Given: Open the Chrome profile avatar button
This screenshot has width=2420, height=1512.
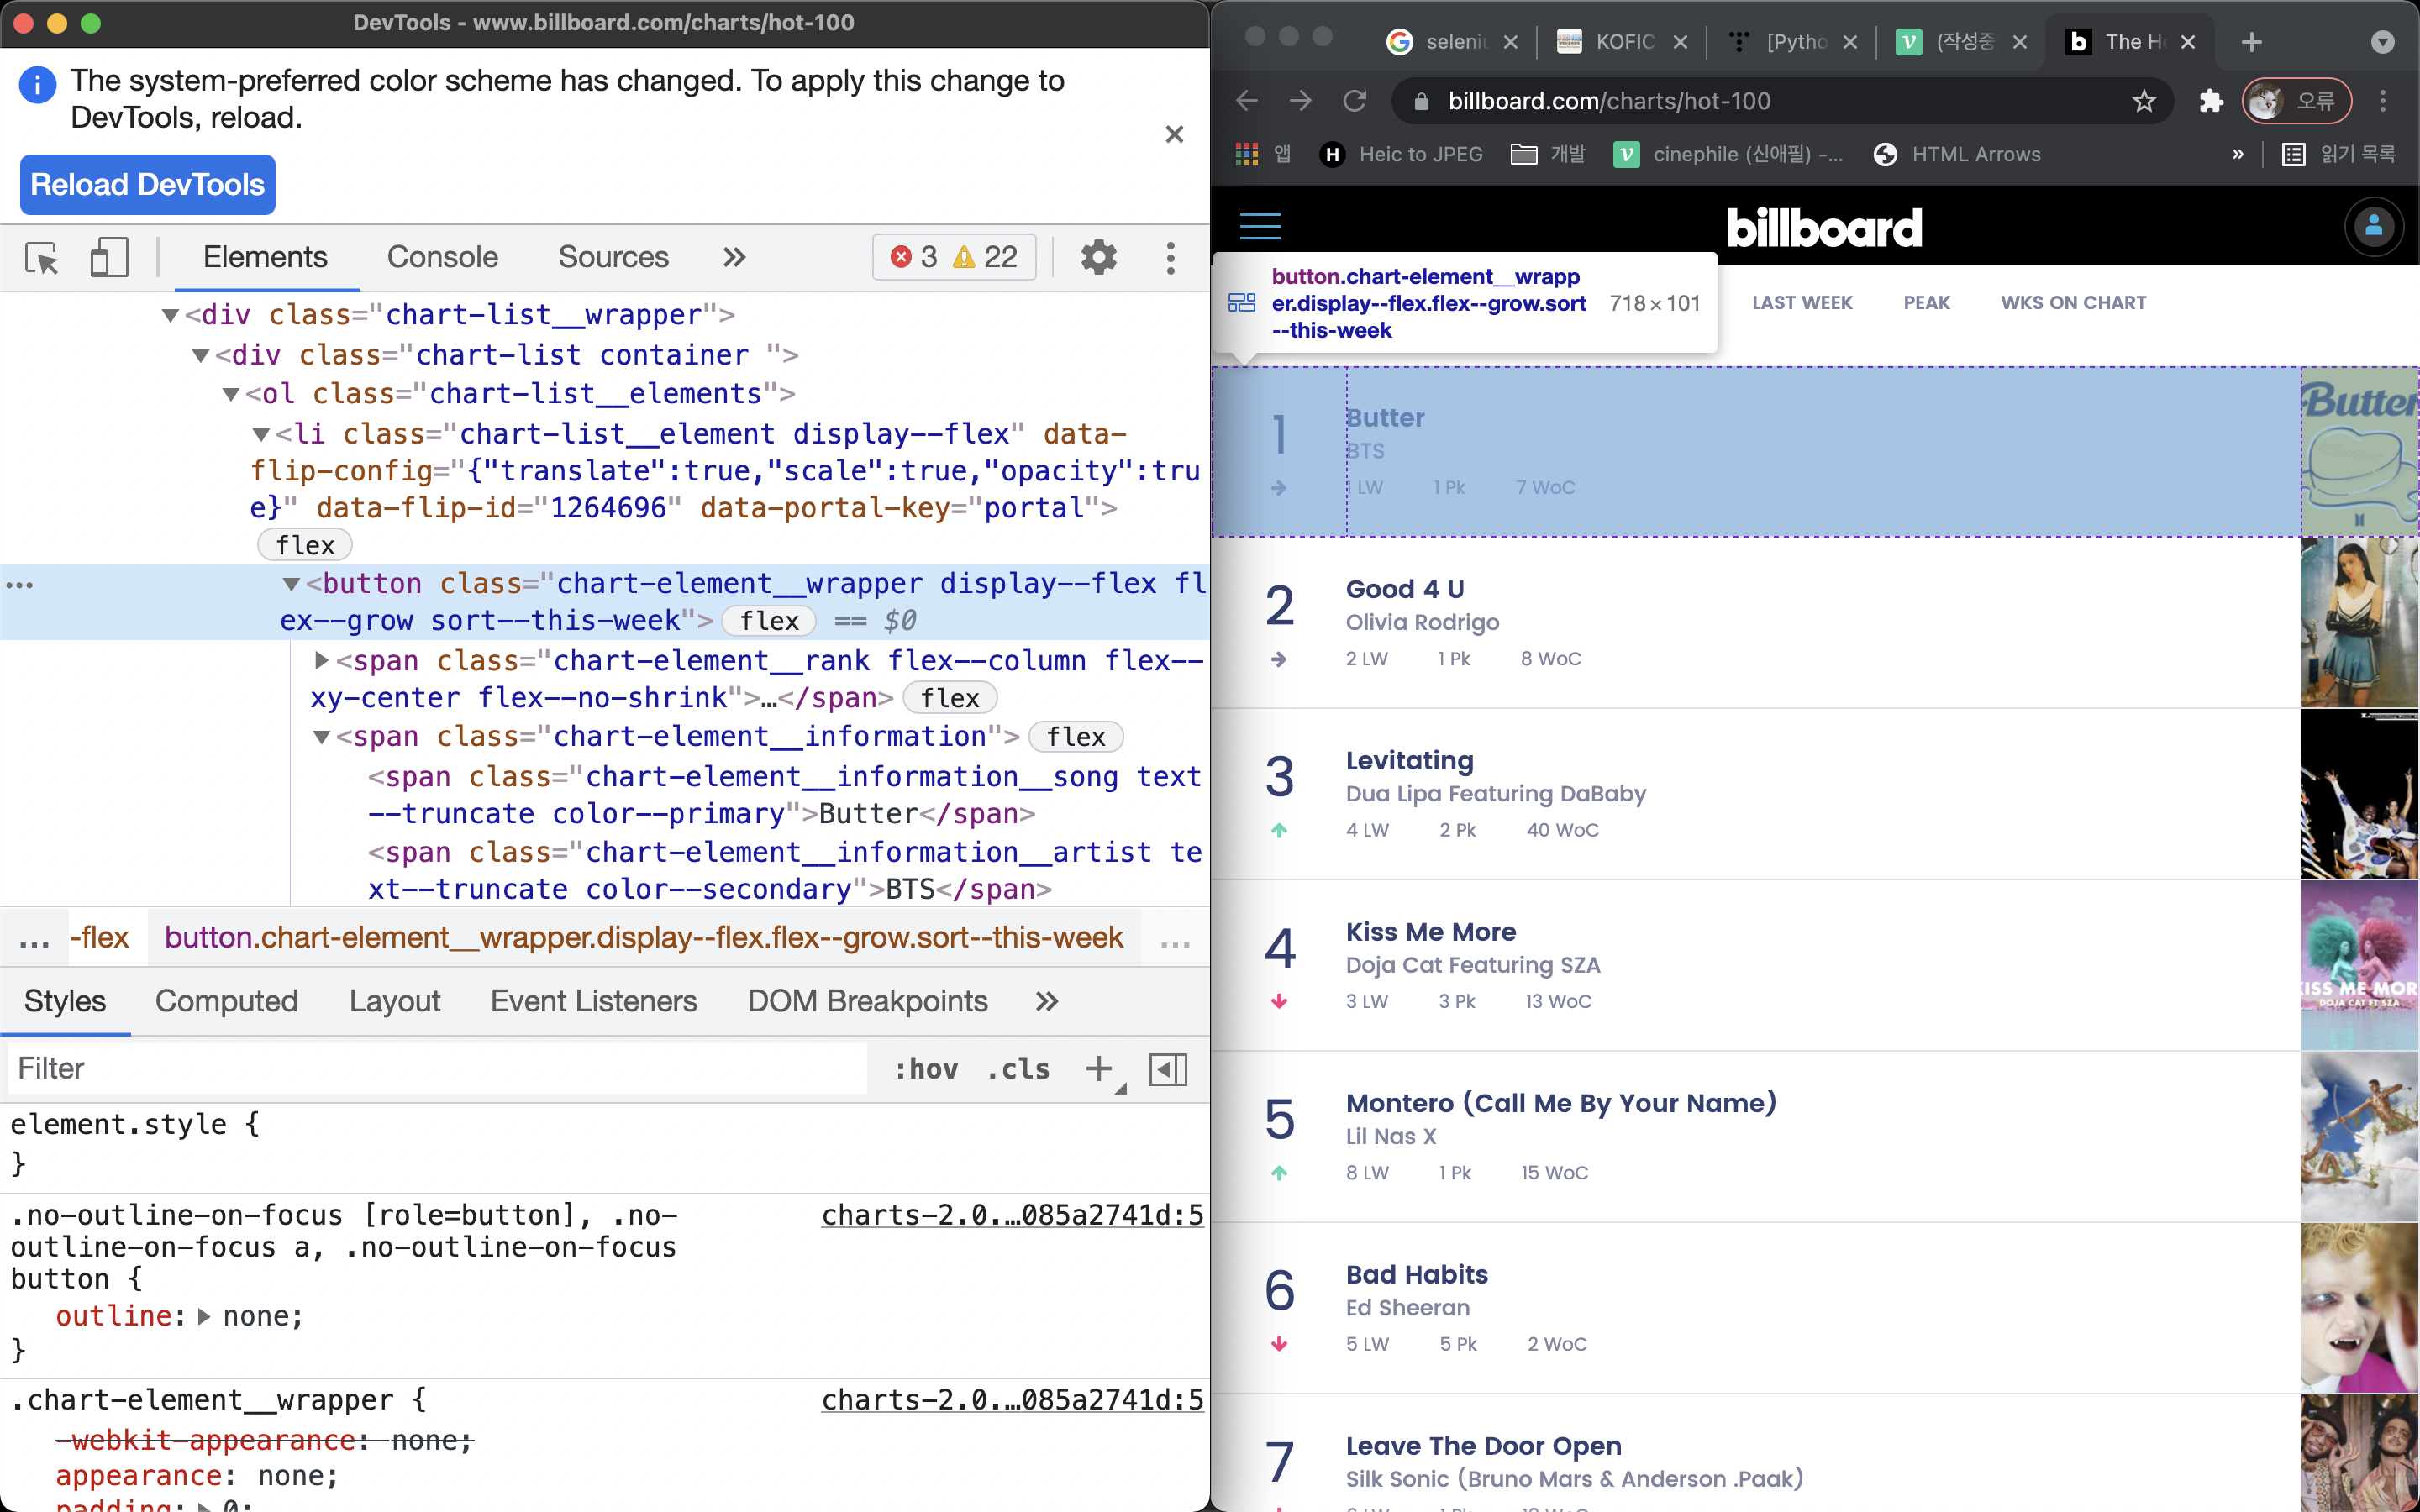Looking at the screenshot, I should 2297,101.
